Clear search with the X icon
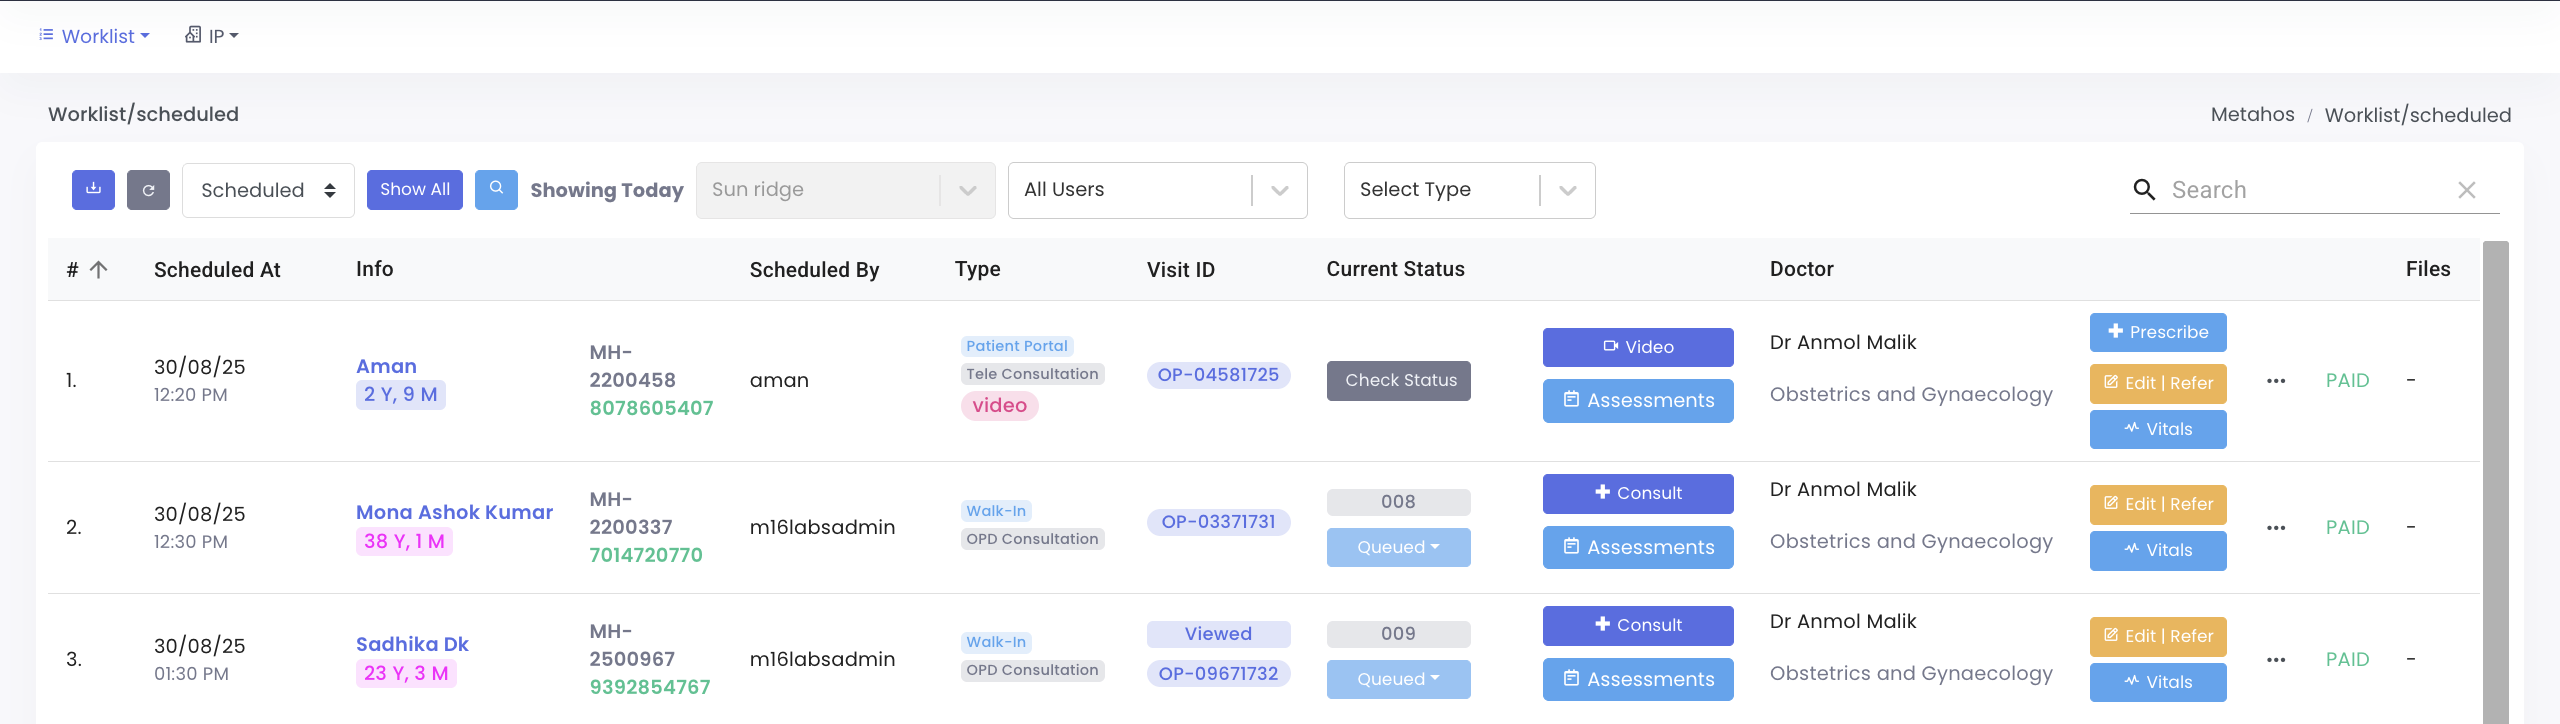Image resolution: width=2560 pixels, height=724 pixels. tap(2466, 190)
